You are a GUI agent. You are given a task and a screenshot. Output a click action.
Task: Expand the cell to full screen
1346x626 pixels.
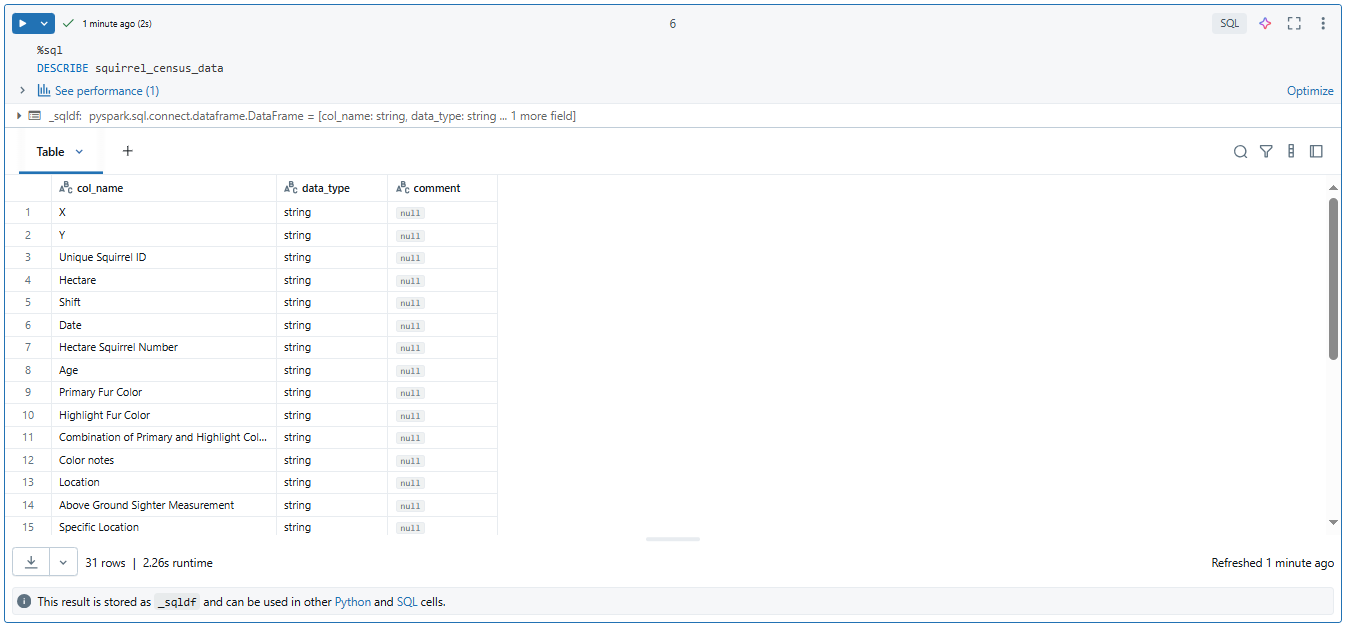1293,23
